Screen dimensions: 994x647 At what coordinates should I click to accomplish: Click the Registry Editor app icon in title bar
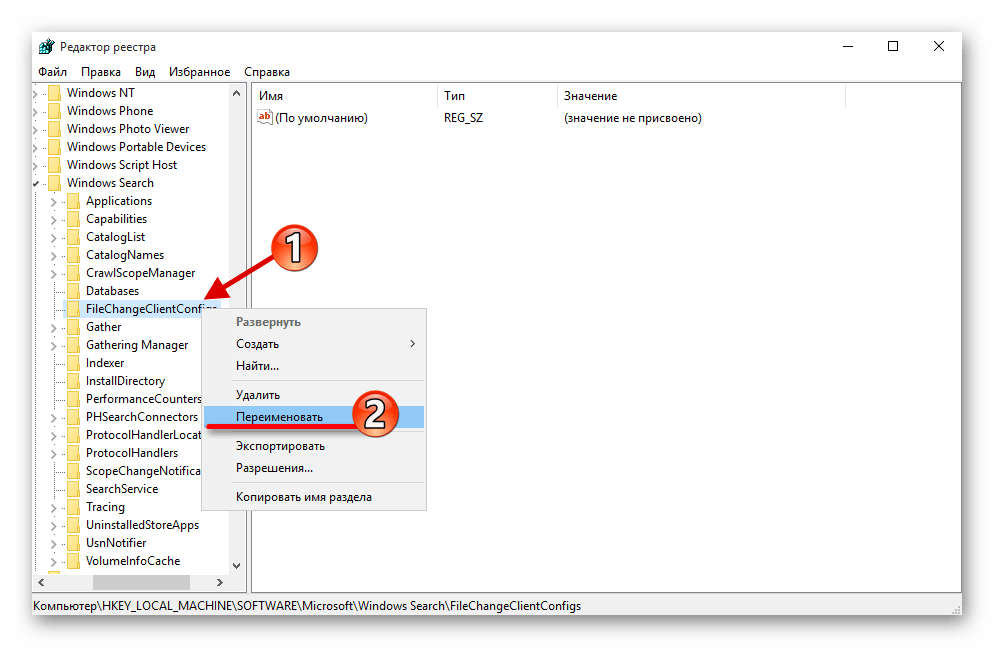point(45,47)
